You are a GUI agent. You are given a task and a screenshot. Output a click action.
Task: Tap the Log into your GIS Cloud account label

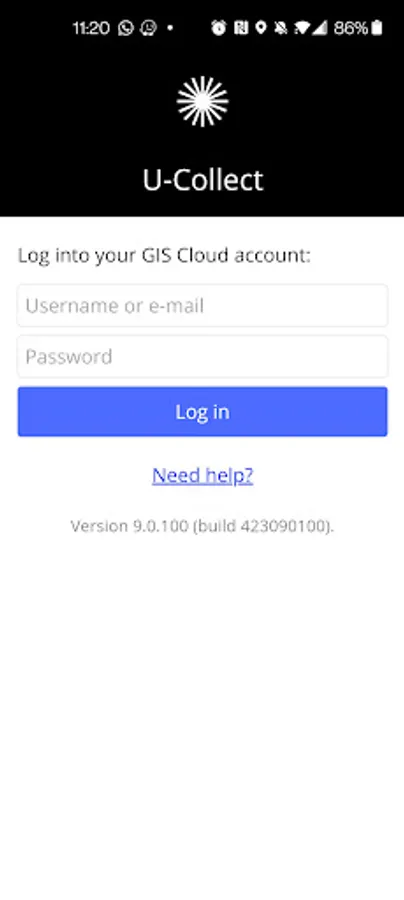164,255
